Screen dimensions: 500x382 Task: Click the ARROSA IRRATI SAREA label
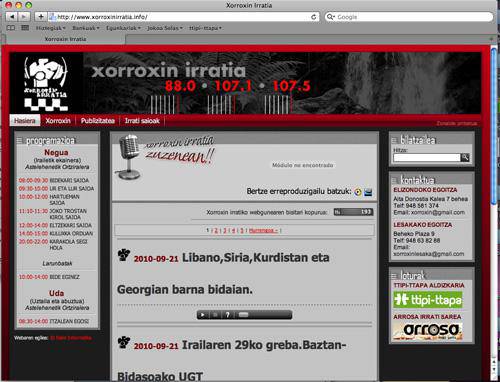click(x=427, y=317)
